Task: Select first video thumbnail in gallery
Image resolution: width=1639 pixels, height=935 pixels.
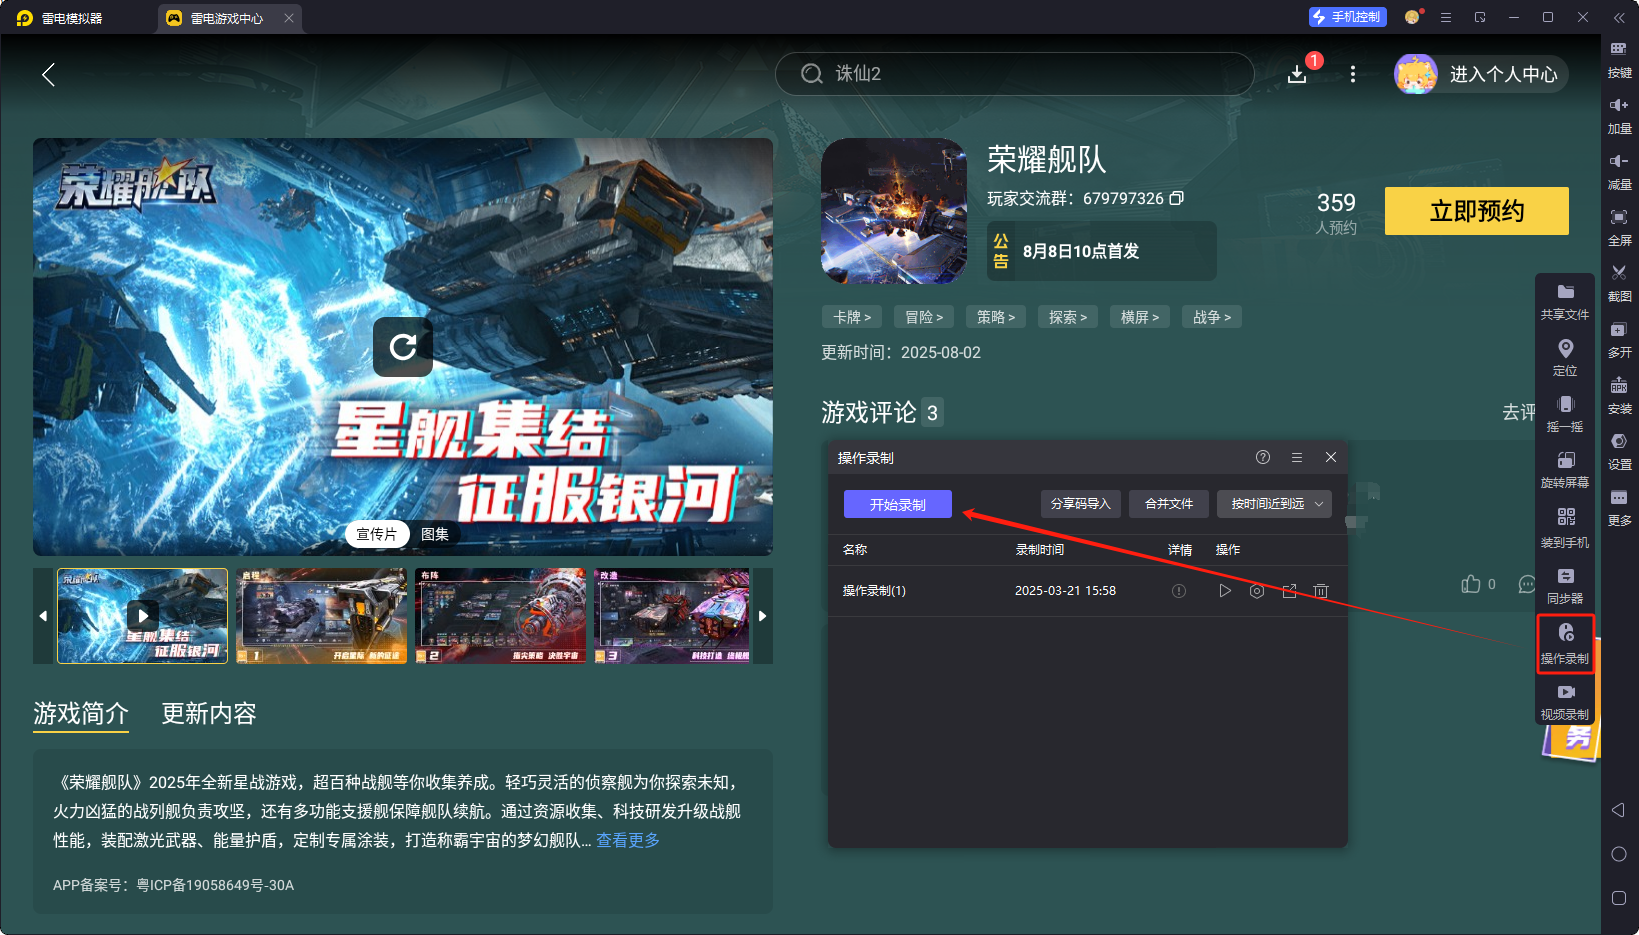Action: pos(142,616)
